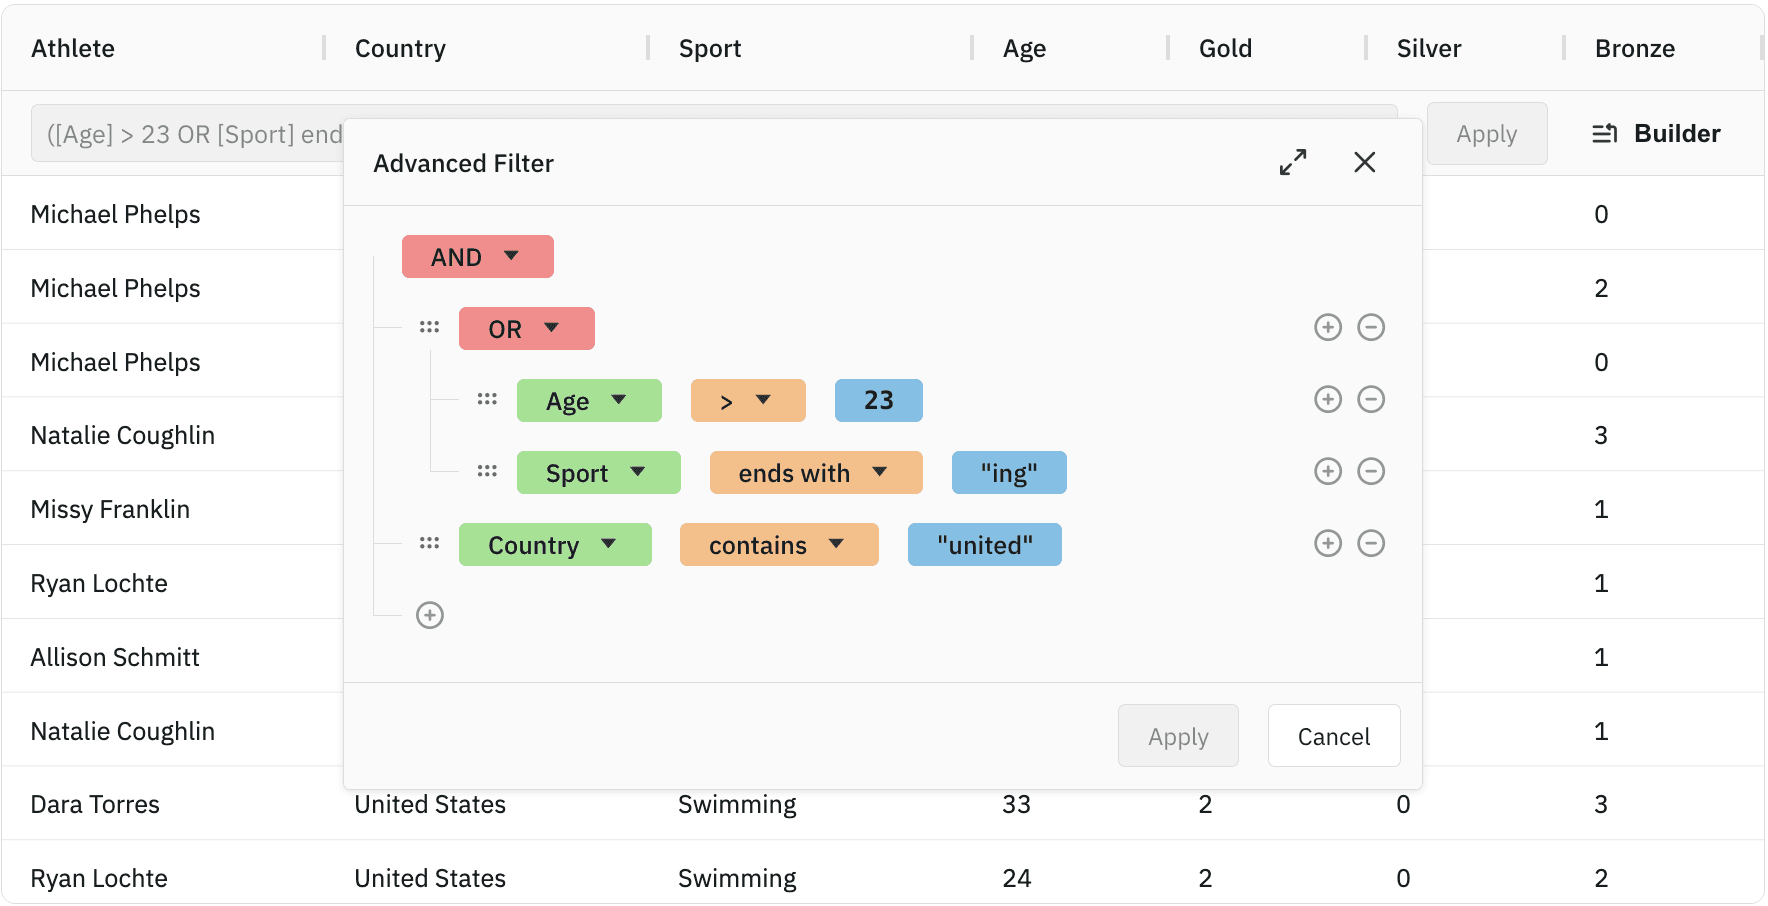
Task: Open the Sport column dropdown
Action: pos(599,473)
